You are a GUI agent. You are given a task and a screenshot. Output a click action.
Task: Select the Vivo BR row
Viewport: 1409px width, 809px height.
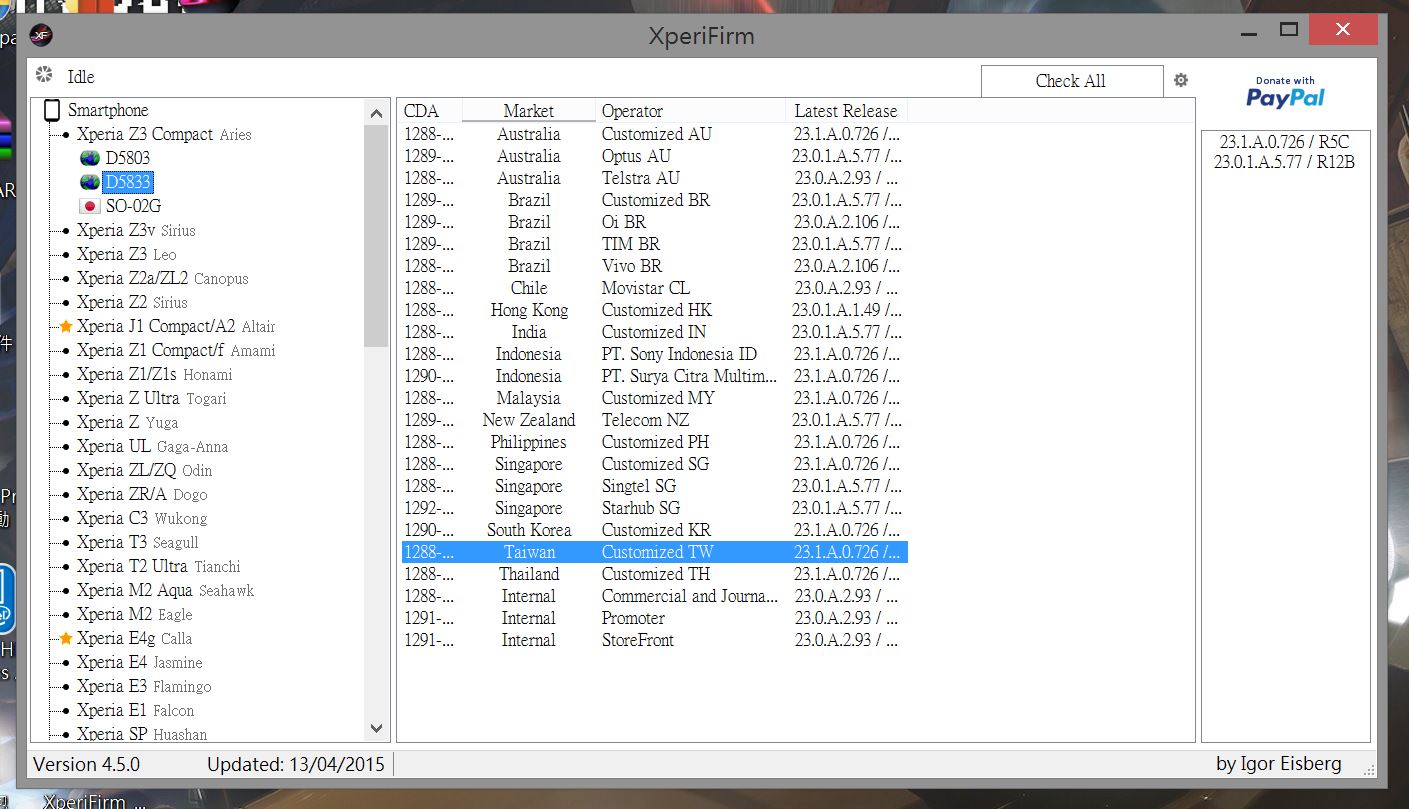click(654, 266)
